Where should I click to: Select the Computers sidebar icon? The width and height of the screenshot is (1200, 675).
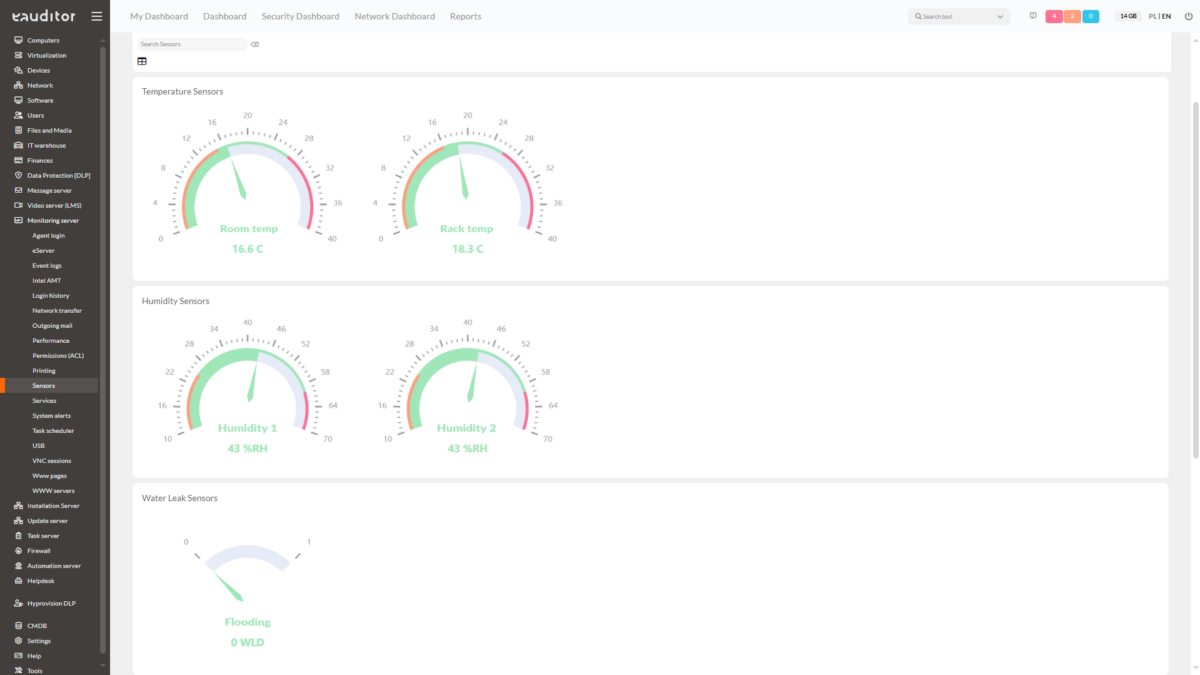19,40
